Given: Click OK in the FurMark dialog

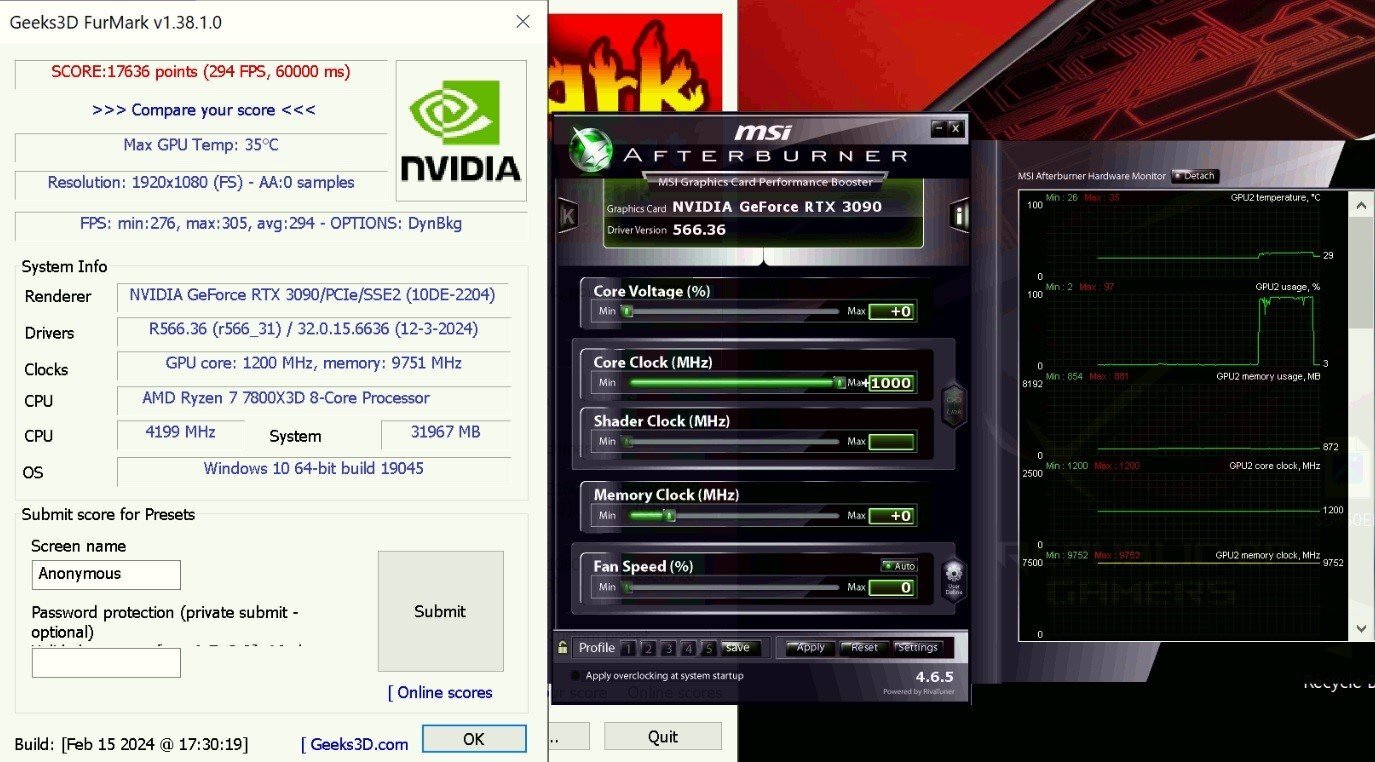Looking at the screenshot, I should pos(474,739).
